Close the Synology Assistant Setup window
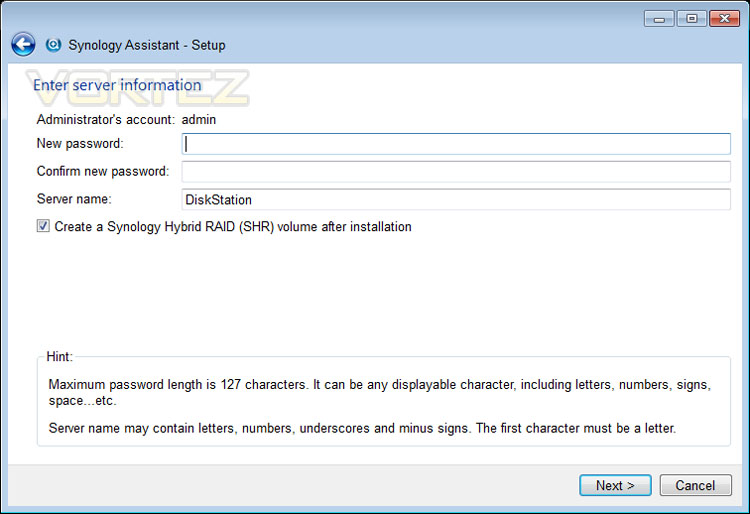Image resolution: width=750 pixels, height=514 pixels. click(725, 19)
